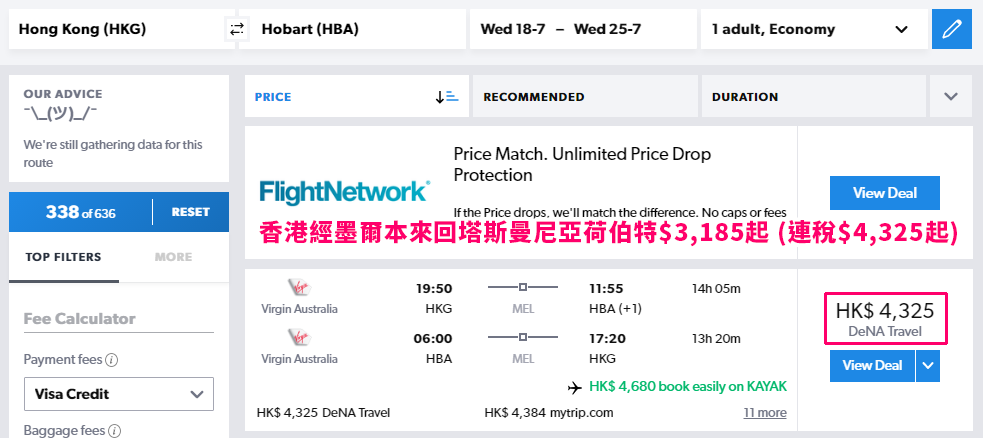Sort results by Duration tab
The width and height of the screenshot is (983, 438).
(813, 96)
